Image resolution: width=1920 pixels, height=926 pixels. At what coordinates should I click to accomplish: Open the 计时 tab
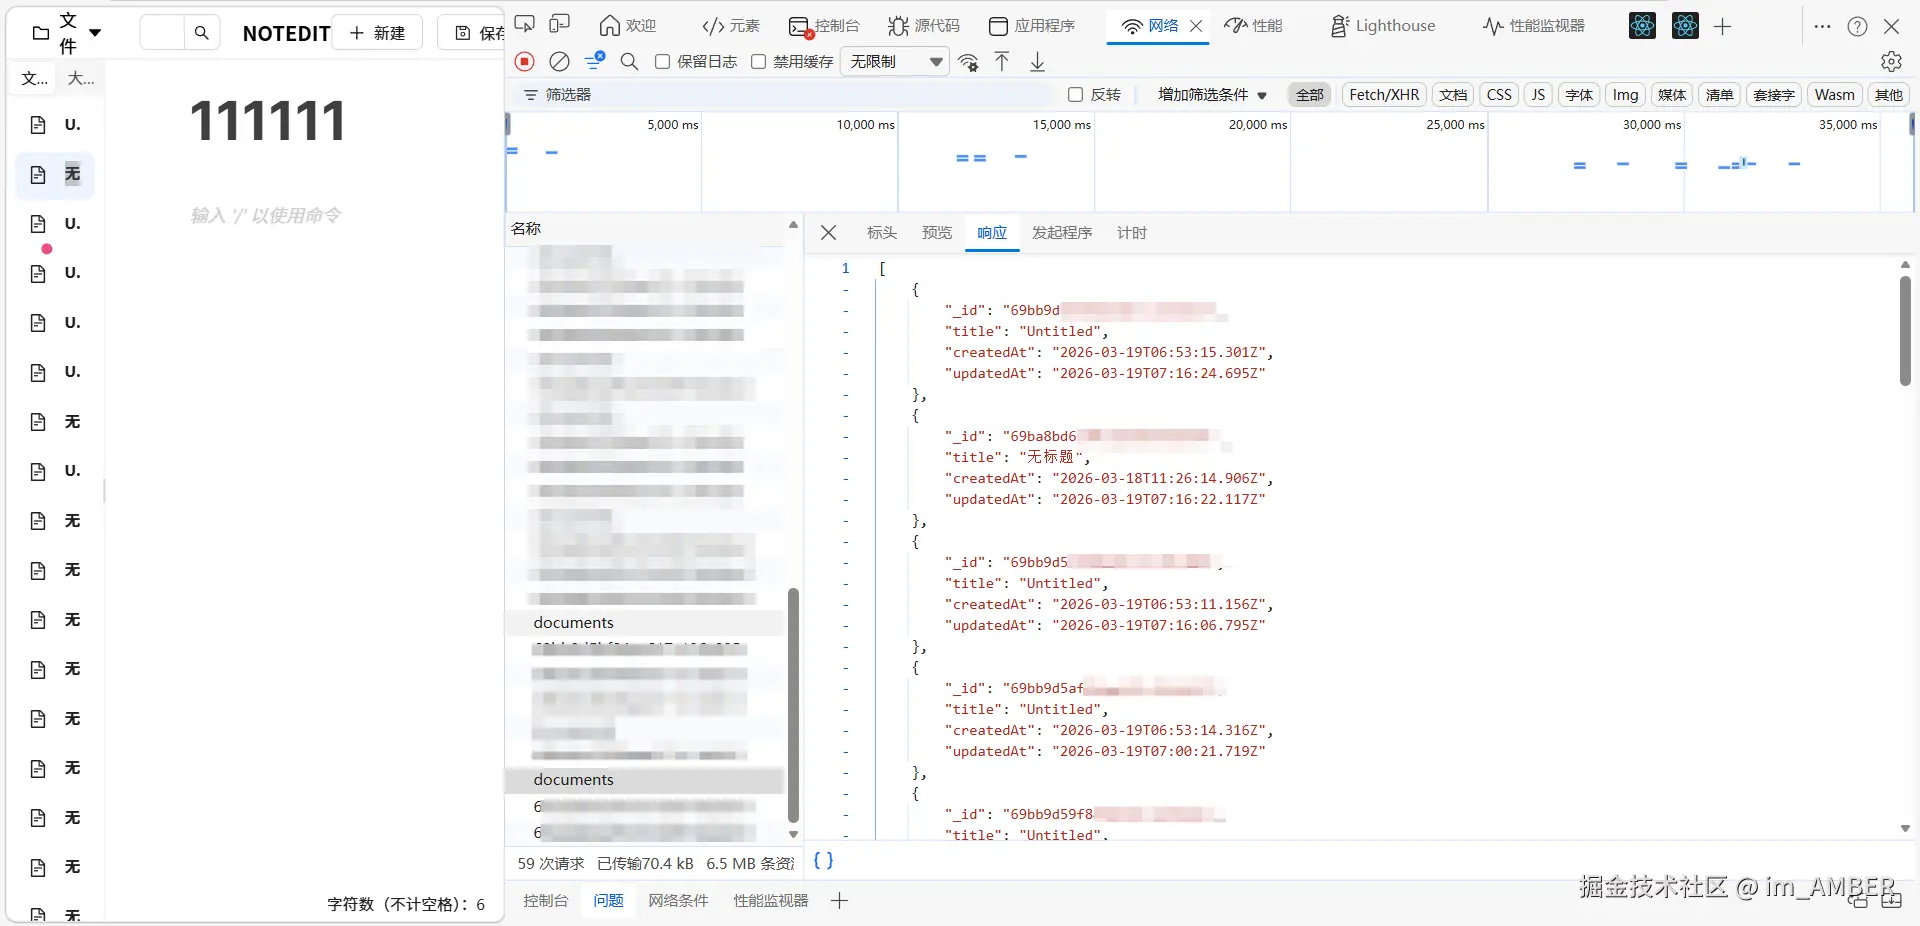point(1132,233)
